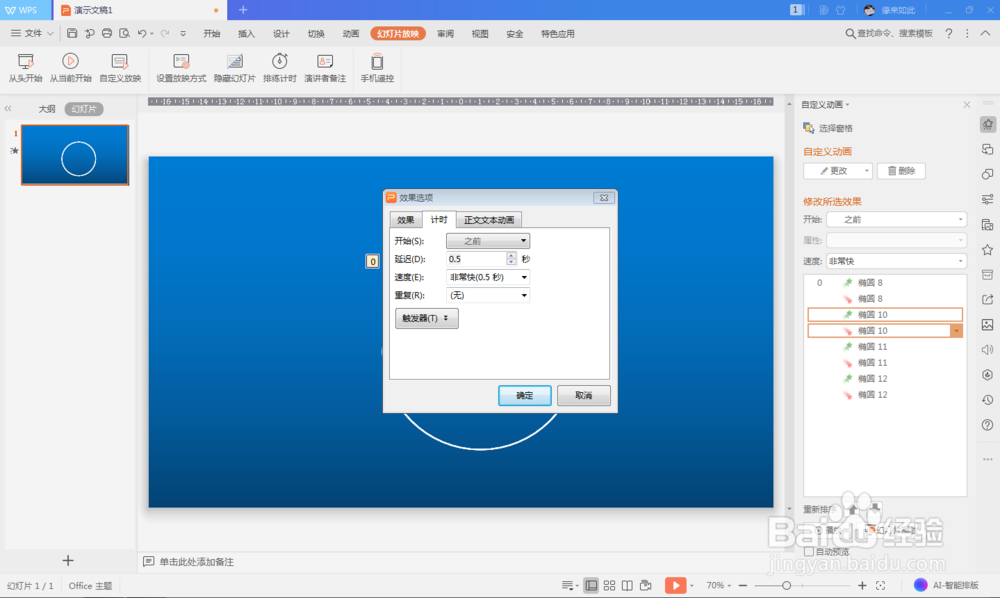This screenshot has height=598, width=1000.
Task: Select the 从头开始 slideshow icon
Action: pos(25,67)
